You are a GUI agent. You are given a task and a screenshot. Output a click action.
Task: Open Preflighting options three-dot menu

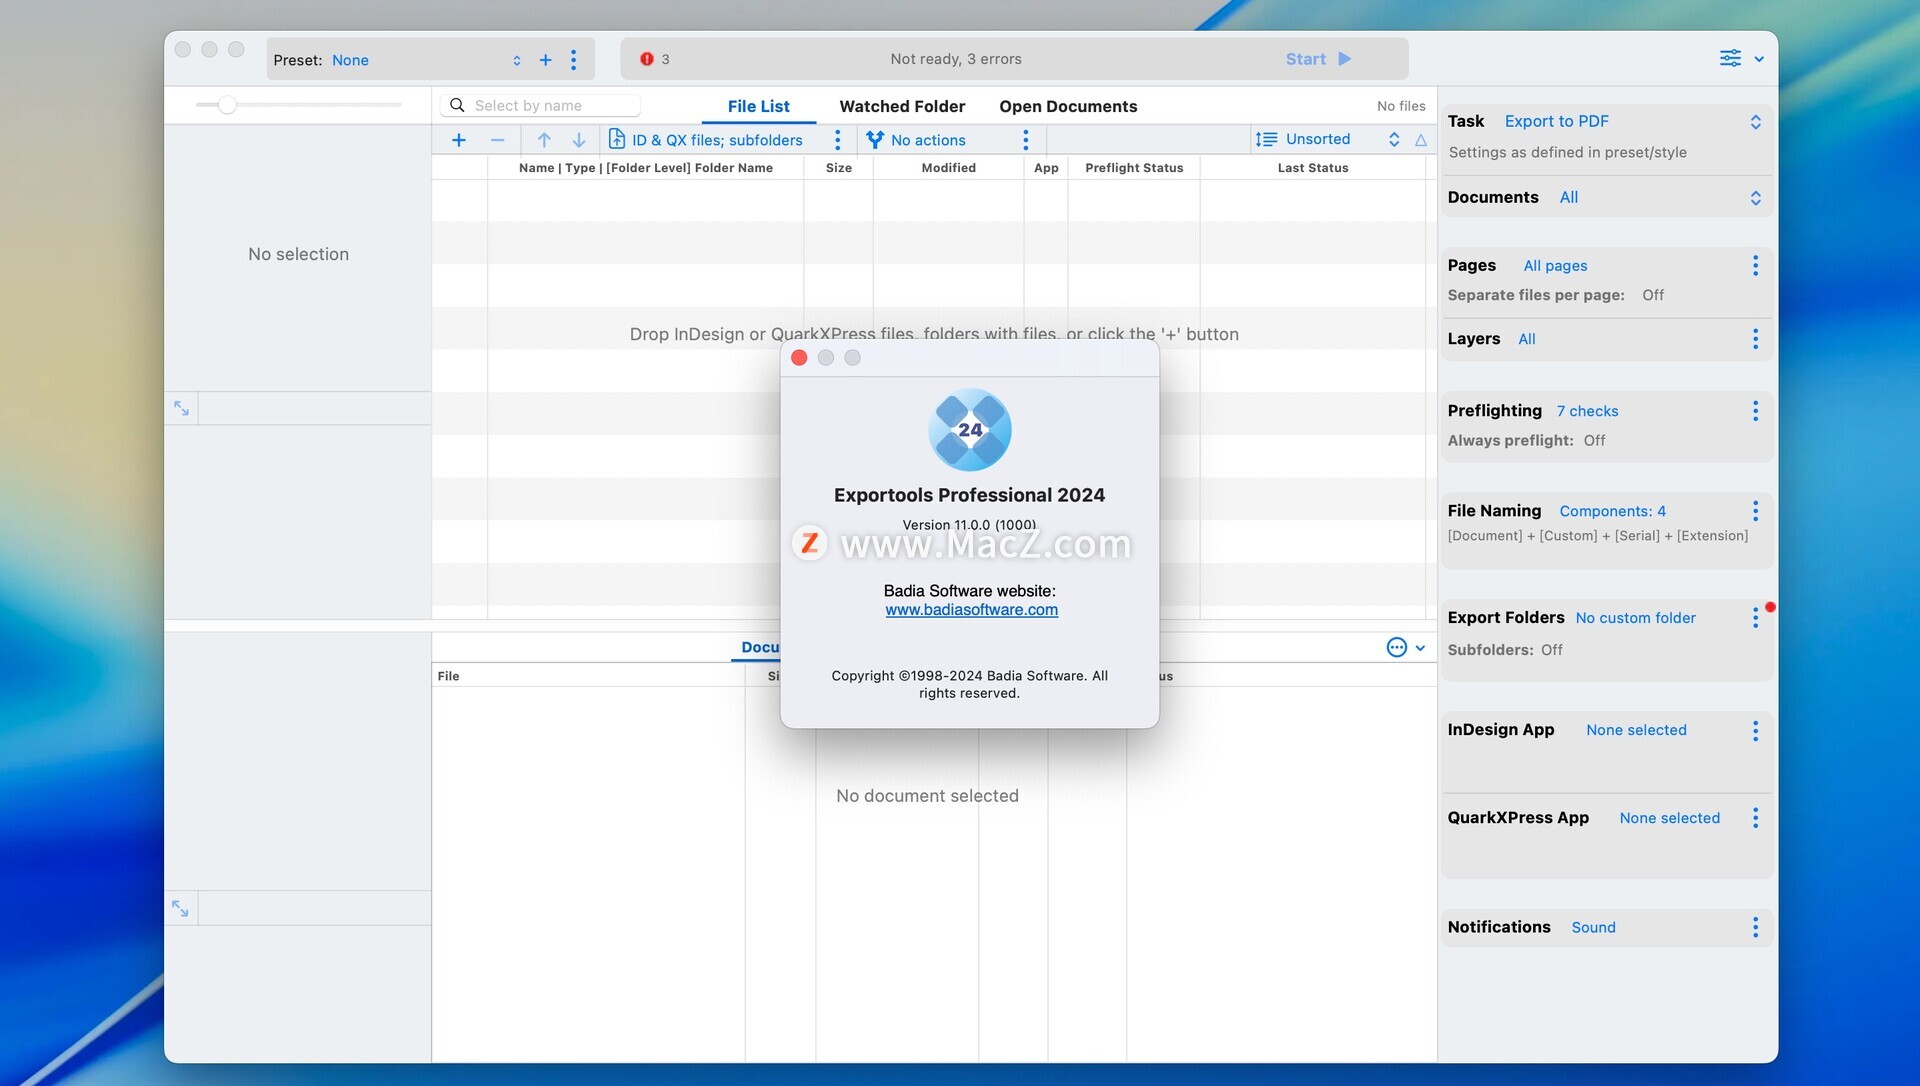[1755, 411]
